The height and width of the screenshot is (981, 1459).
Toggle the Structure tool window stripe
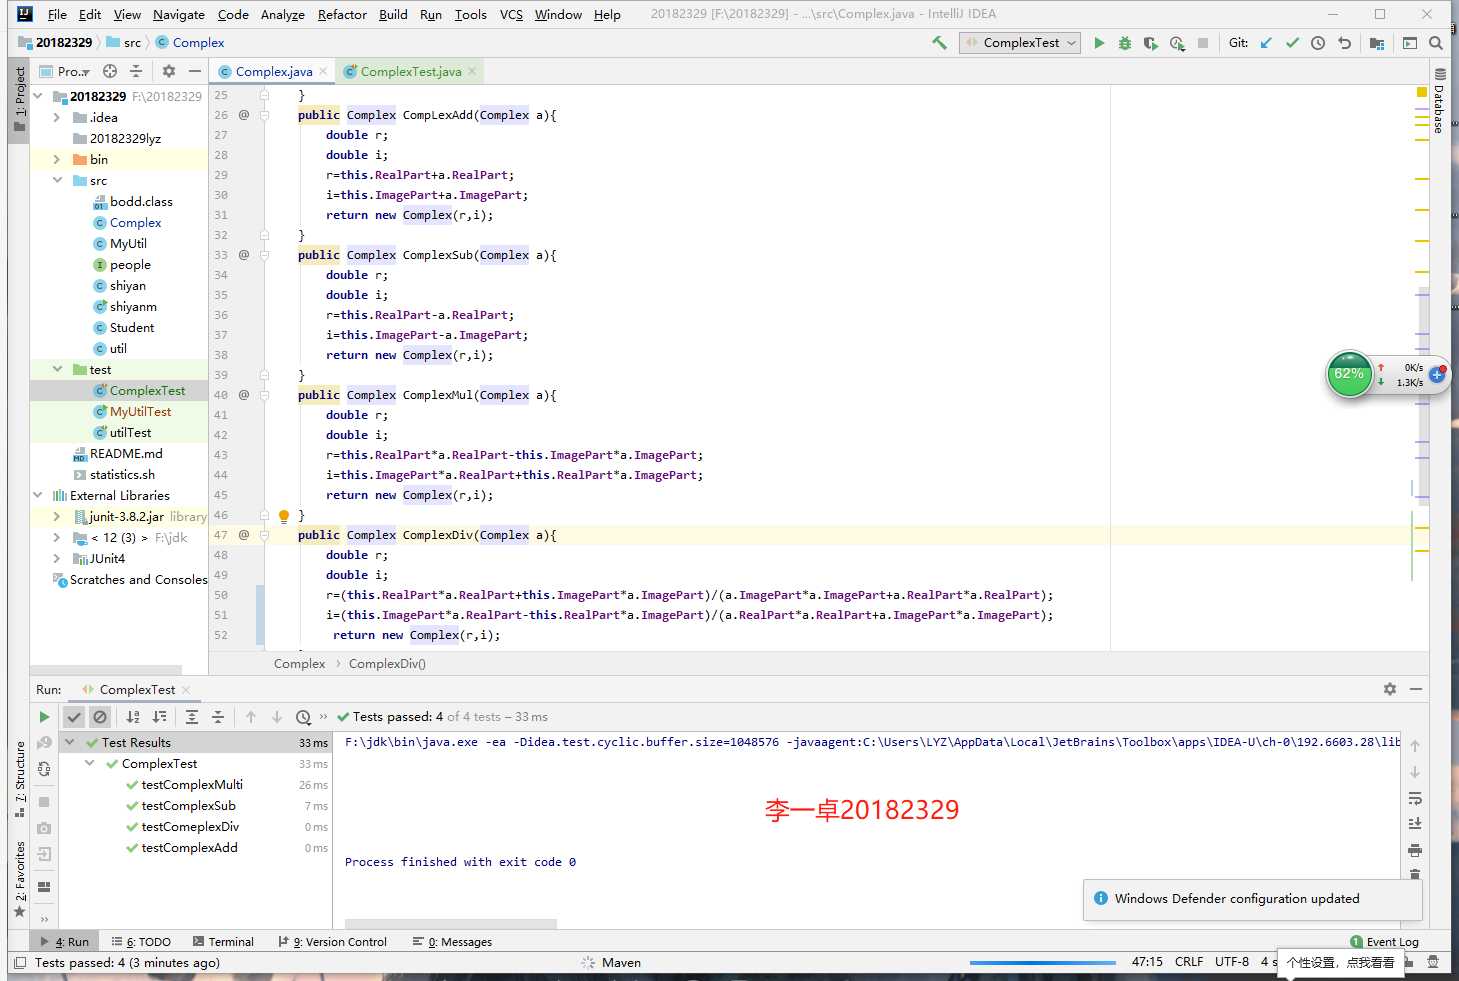(19, 780)
